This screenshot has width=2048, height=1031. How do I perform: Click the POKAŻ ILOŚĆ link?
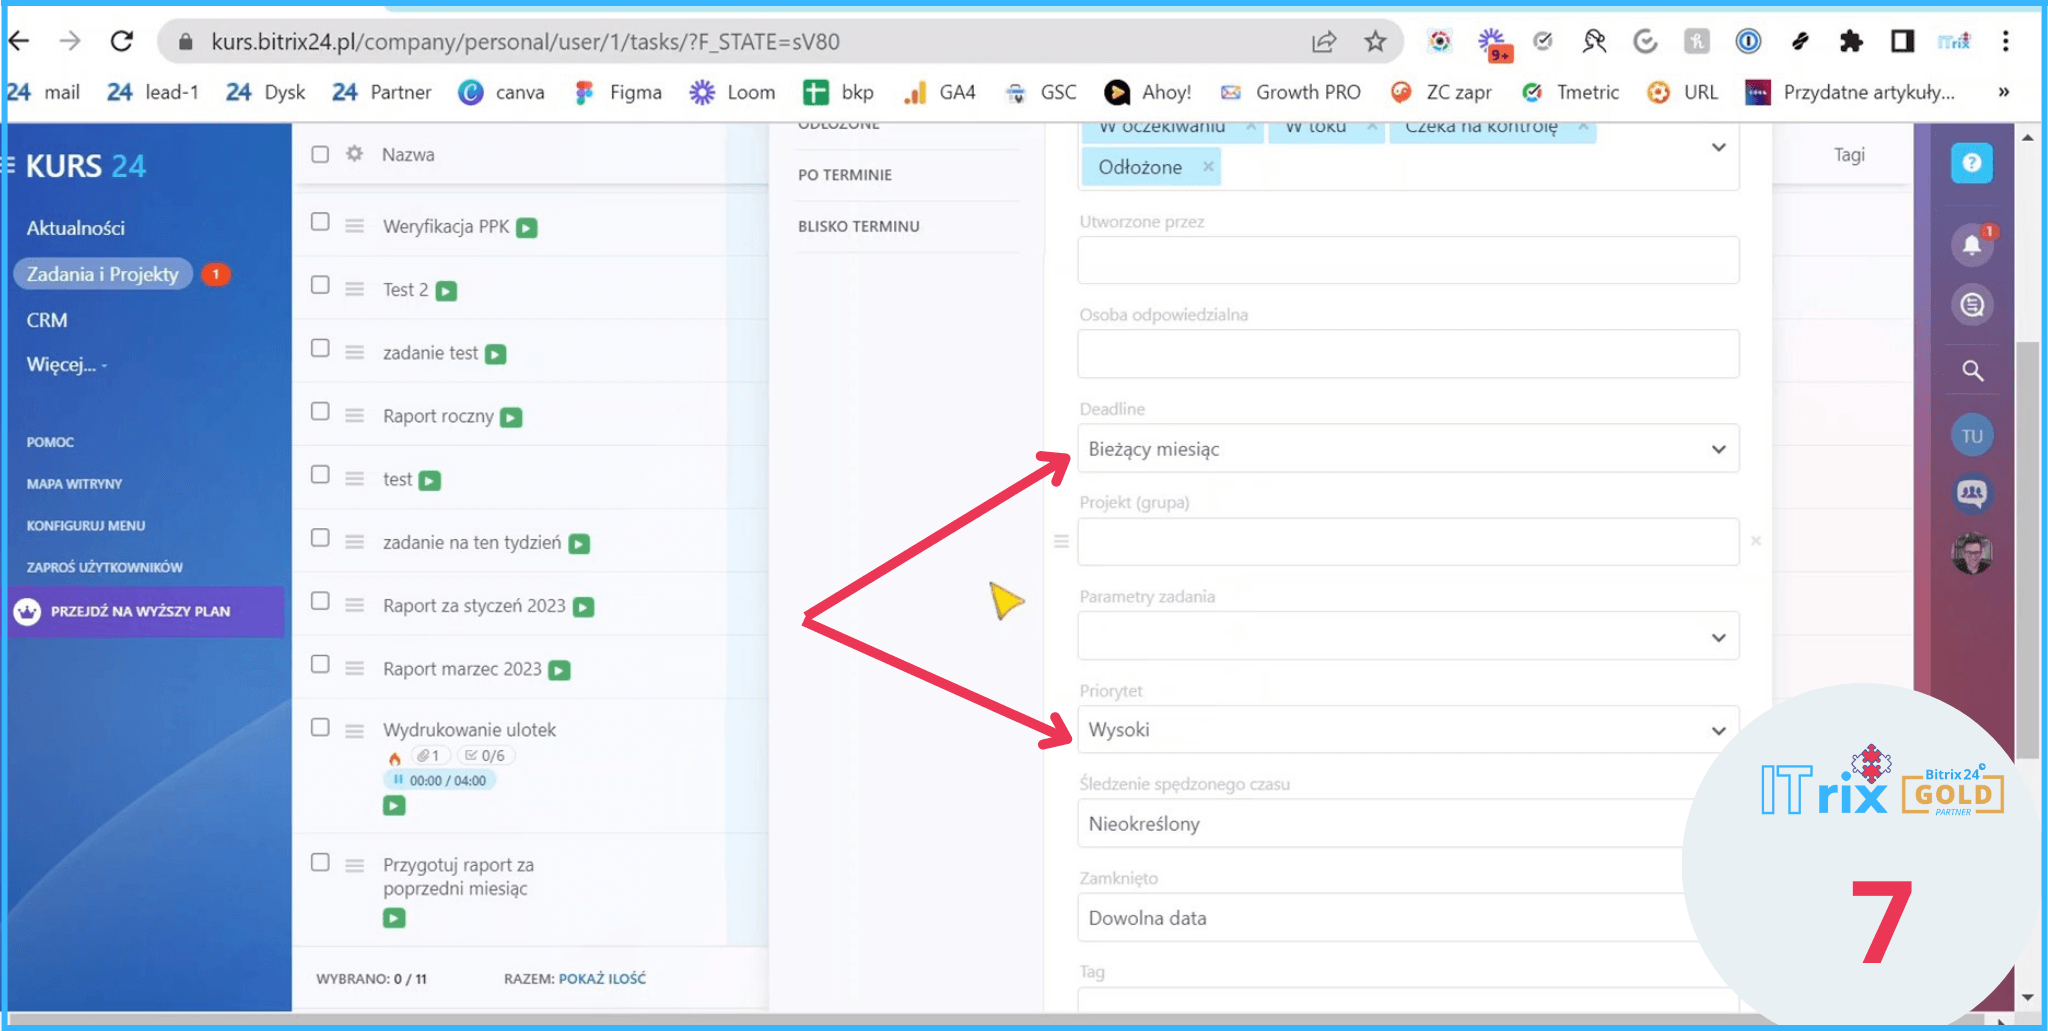602,978
